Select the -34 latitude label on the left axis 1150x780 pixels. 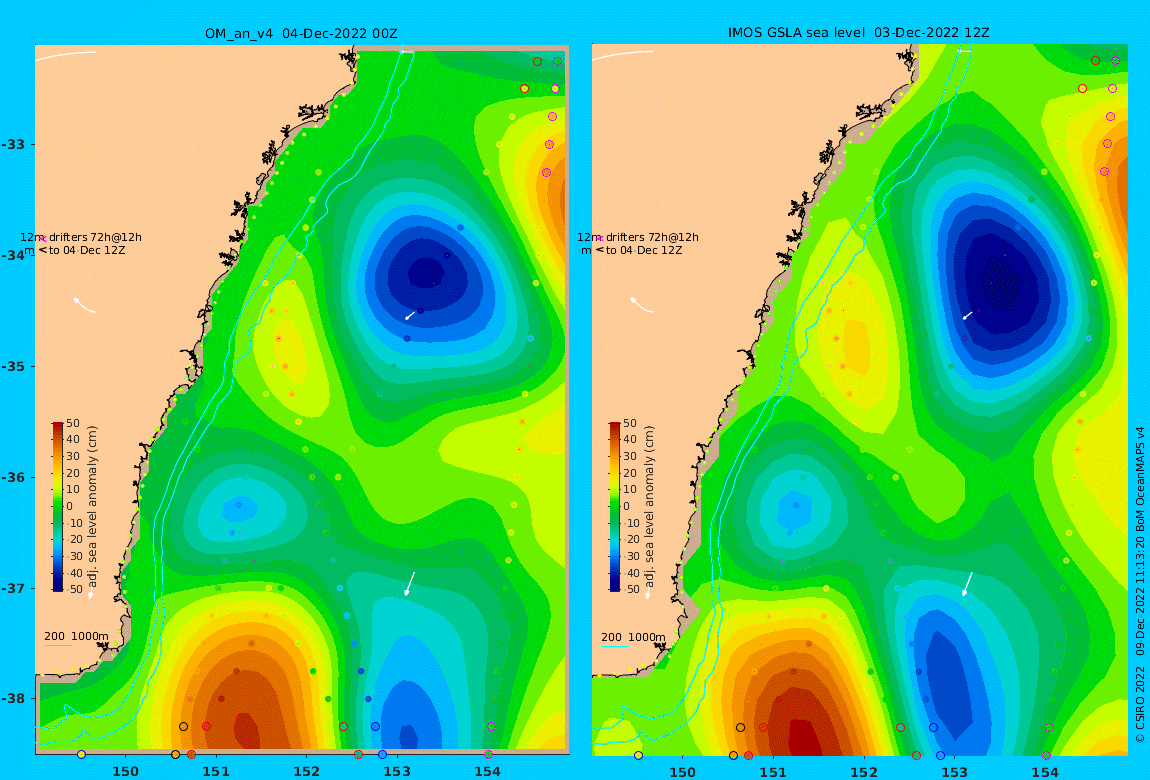(12, 255)
